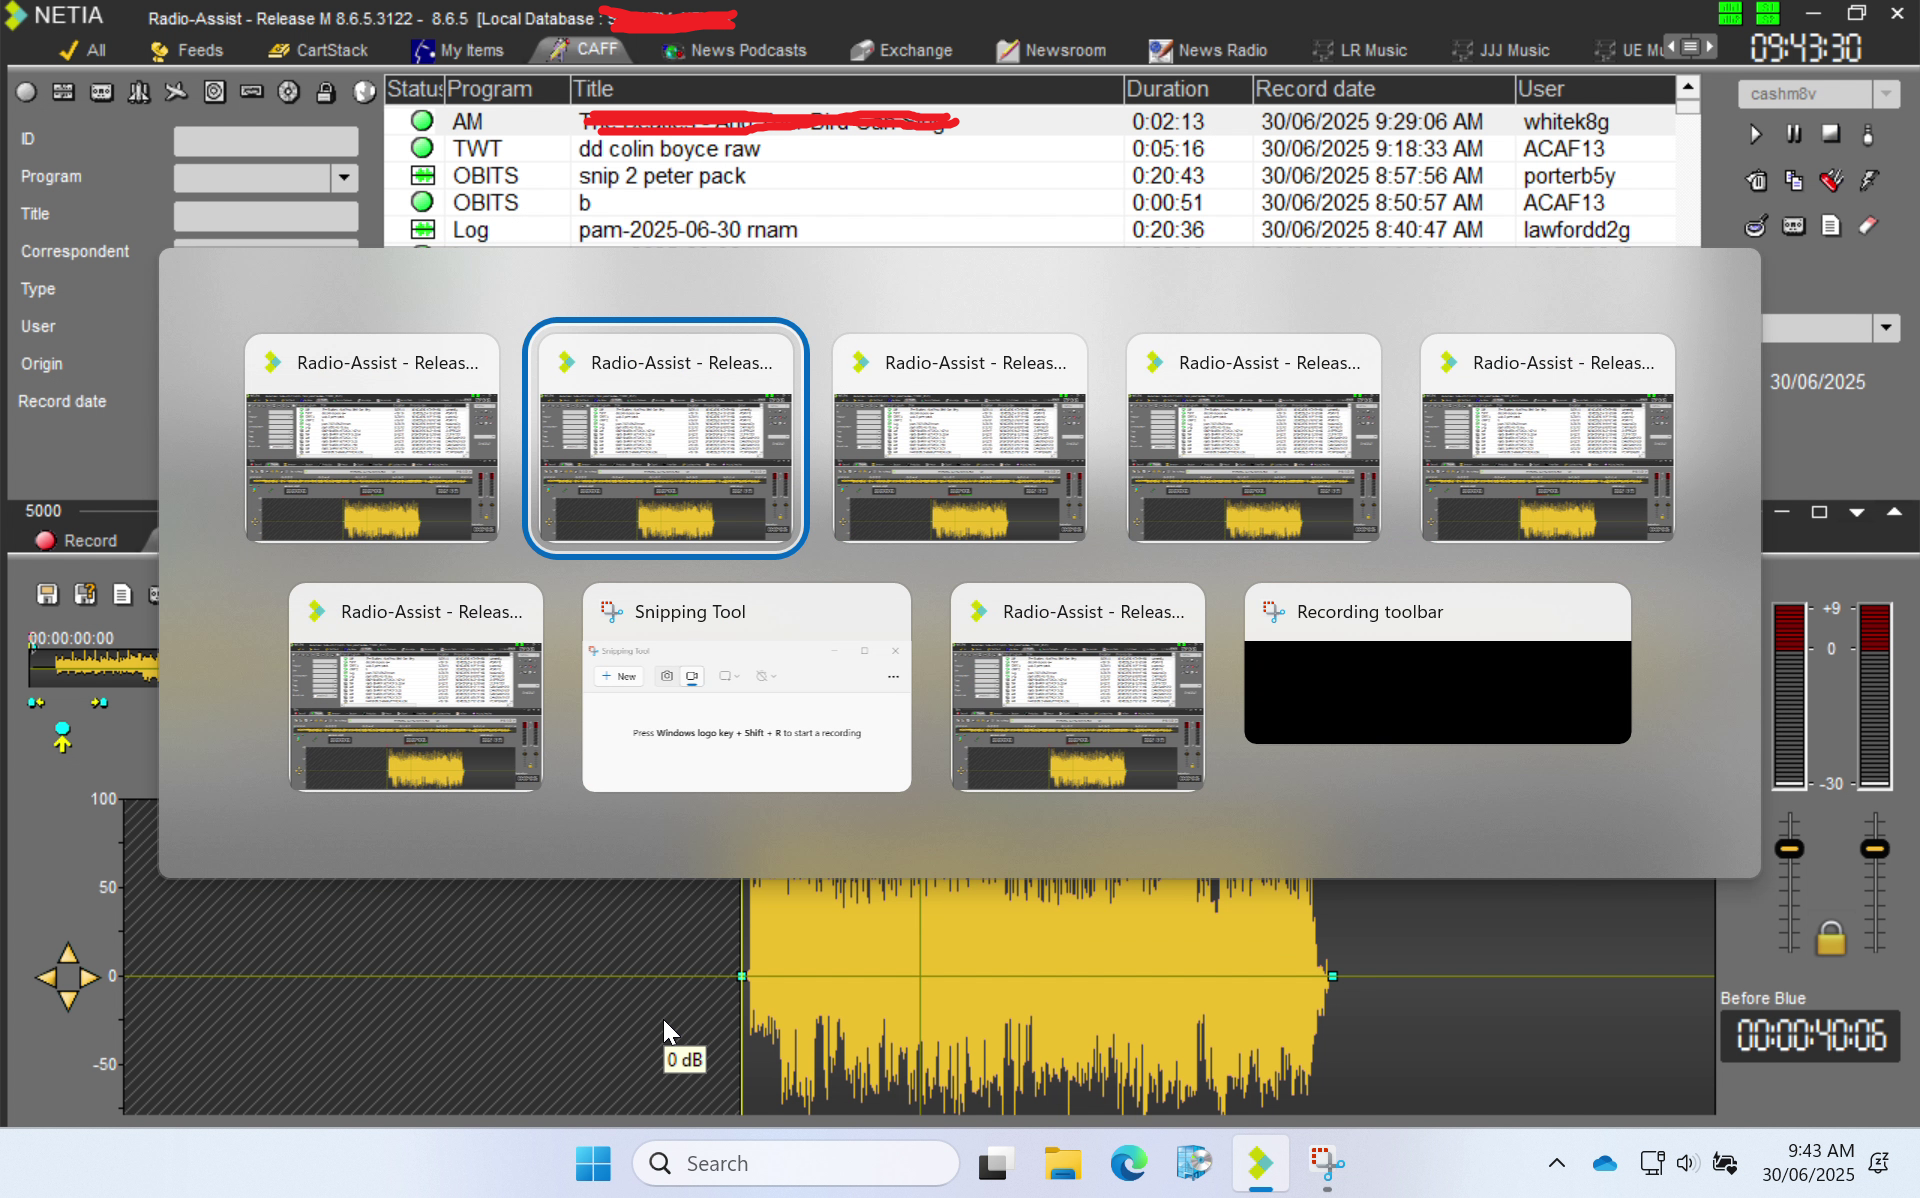Expand the Program dropdown in search form
This screenshot has height=1198, width=1920.
pos(344,178)
